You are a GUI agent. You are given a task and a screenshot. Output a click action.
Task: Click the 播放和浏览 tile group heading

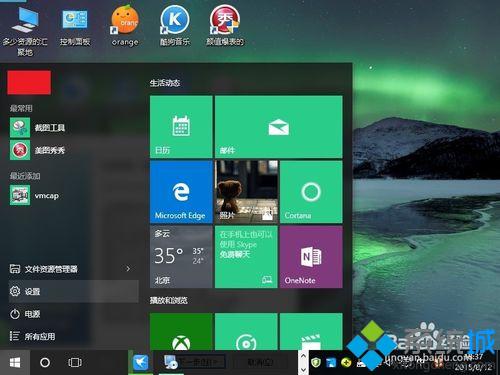point(169,300)
